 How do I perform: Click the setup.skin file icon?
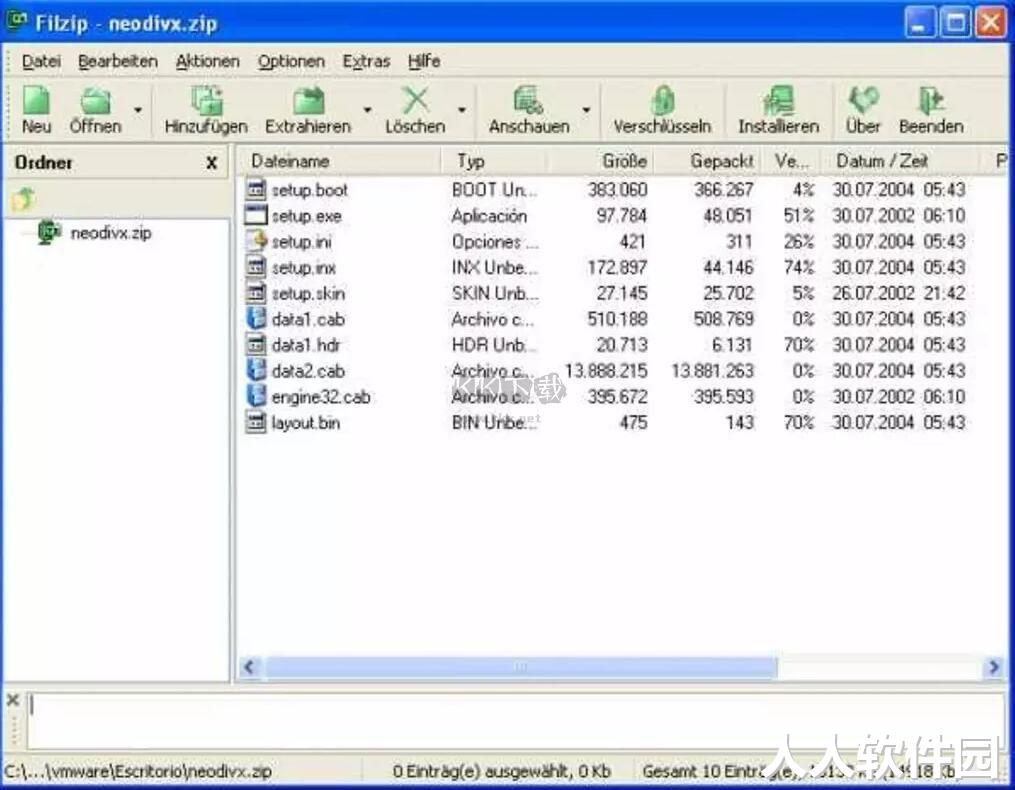[x=256, y=293]
